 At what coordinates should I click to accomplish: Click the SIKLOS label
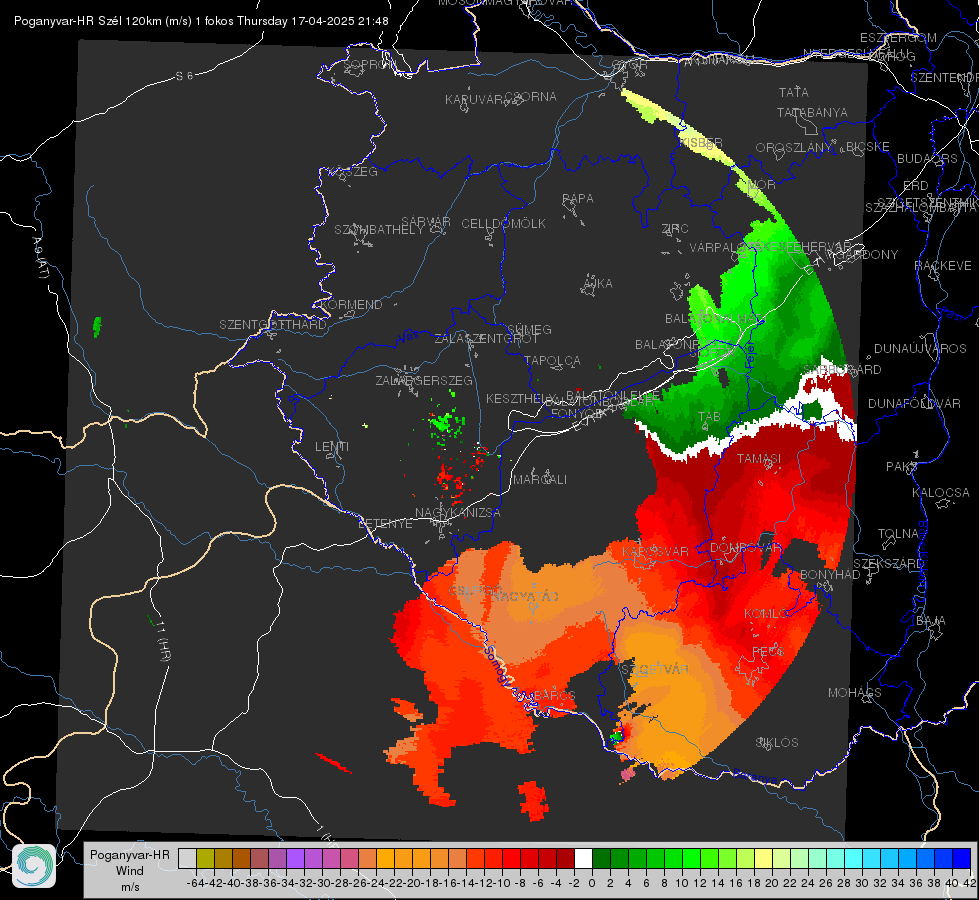click(x=777, y=743)
